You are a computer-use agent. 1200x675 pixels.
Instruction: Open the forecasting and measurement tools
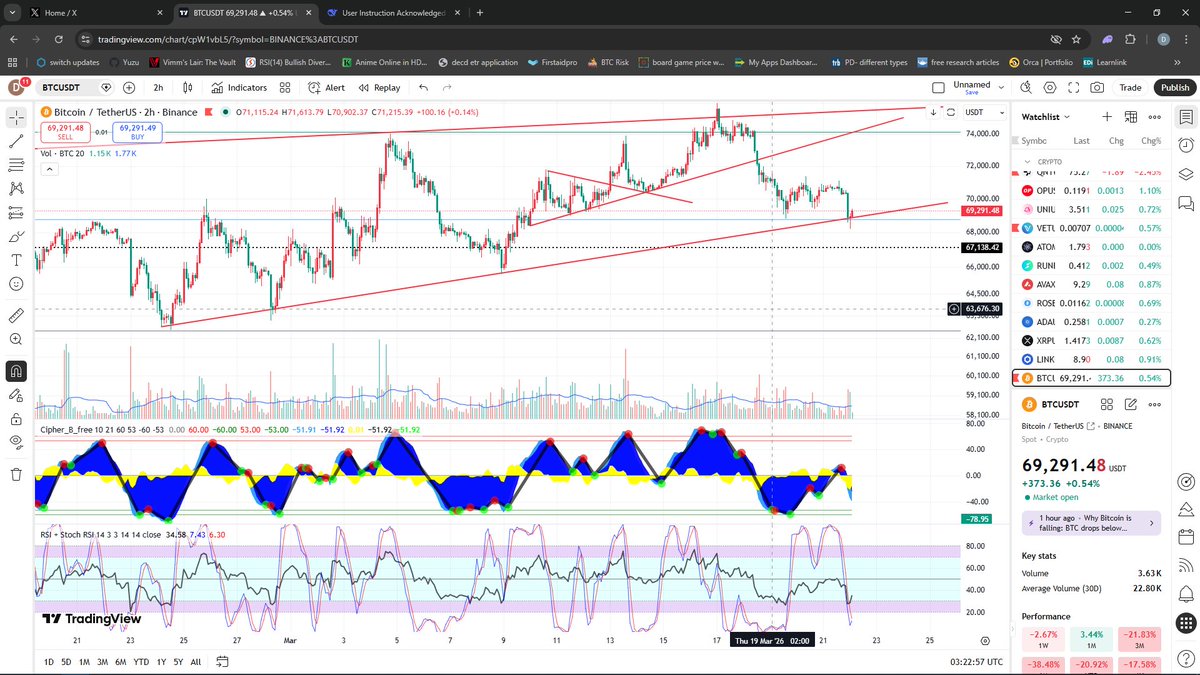tap(16, 212)
